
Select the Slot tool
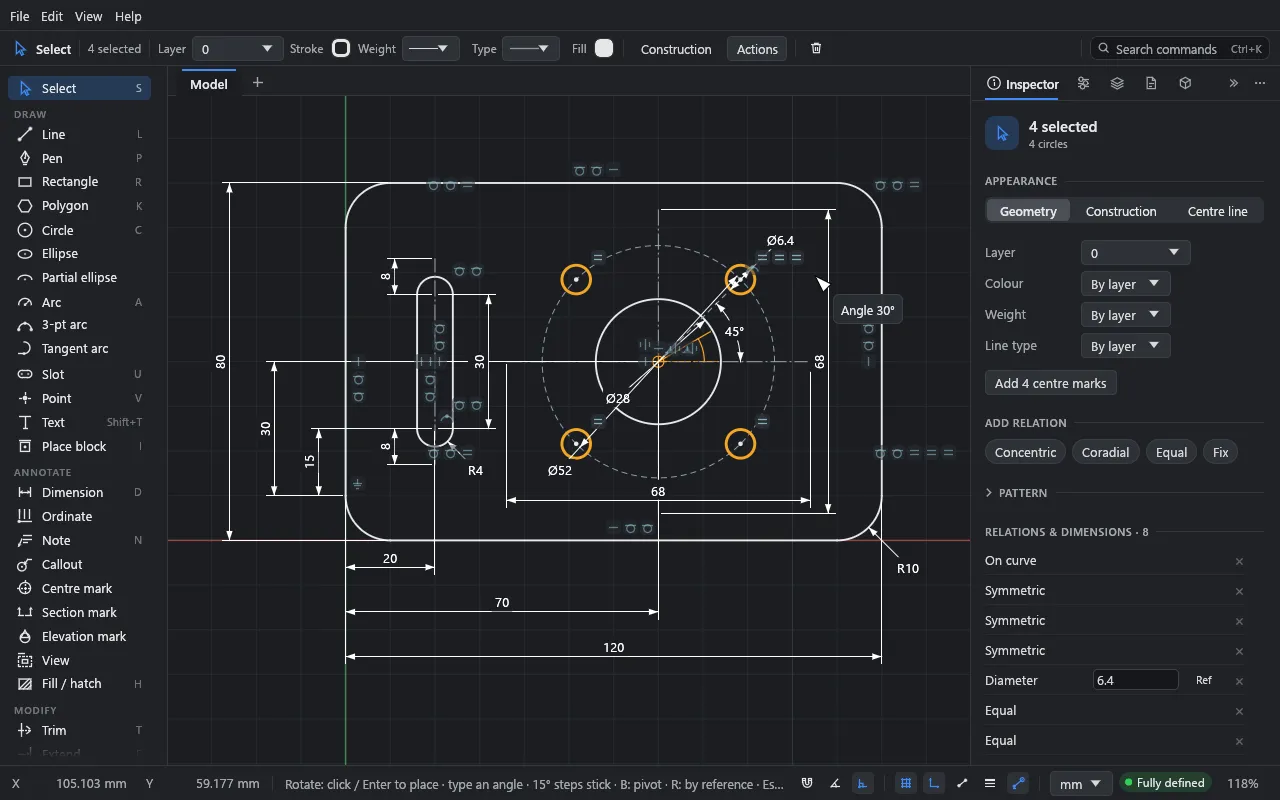(x=80, y=374)
